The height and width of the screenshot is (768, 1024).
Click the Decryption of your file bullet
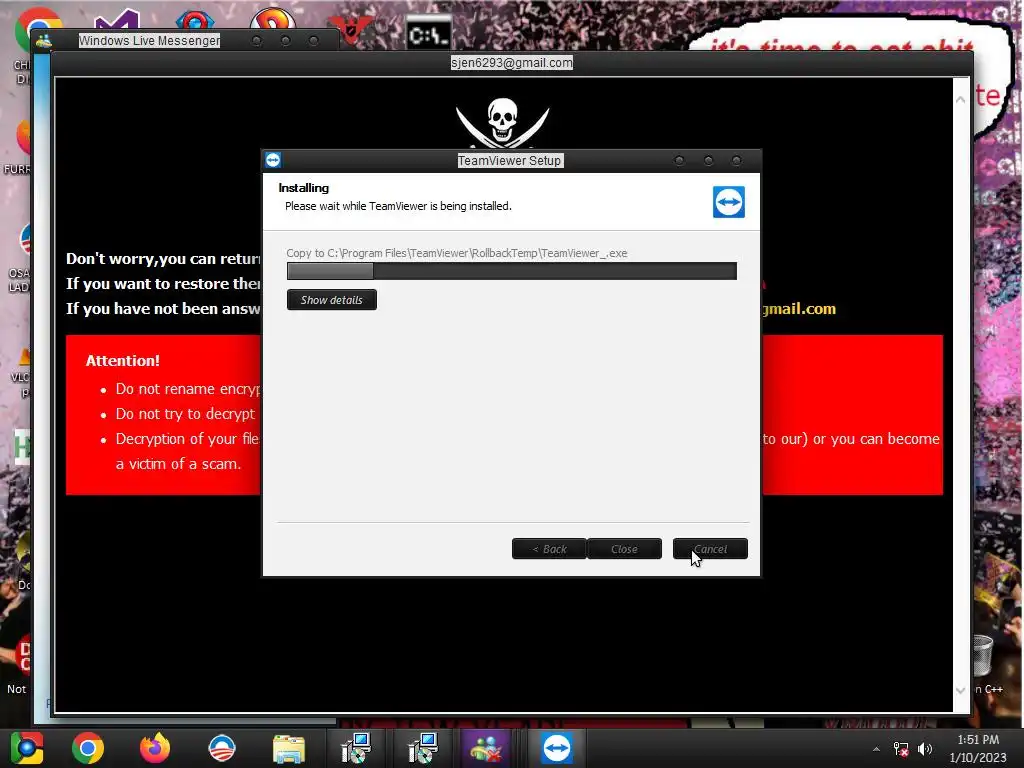tap(187, 438)
